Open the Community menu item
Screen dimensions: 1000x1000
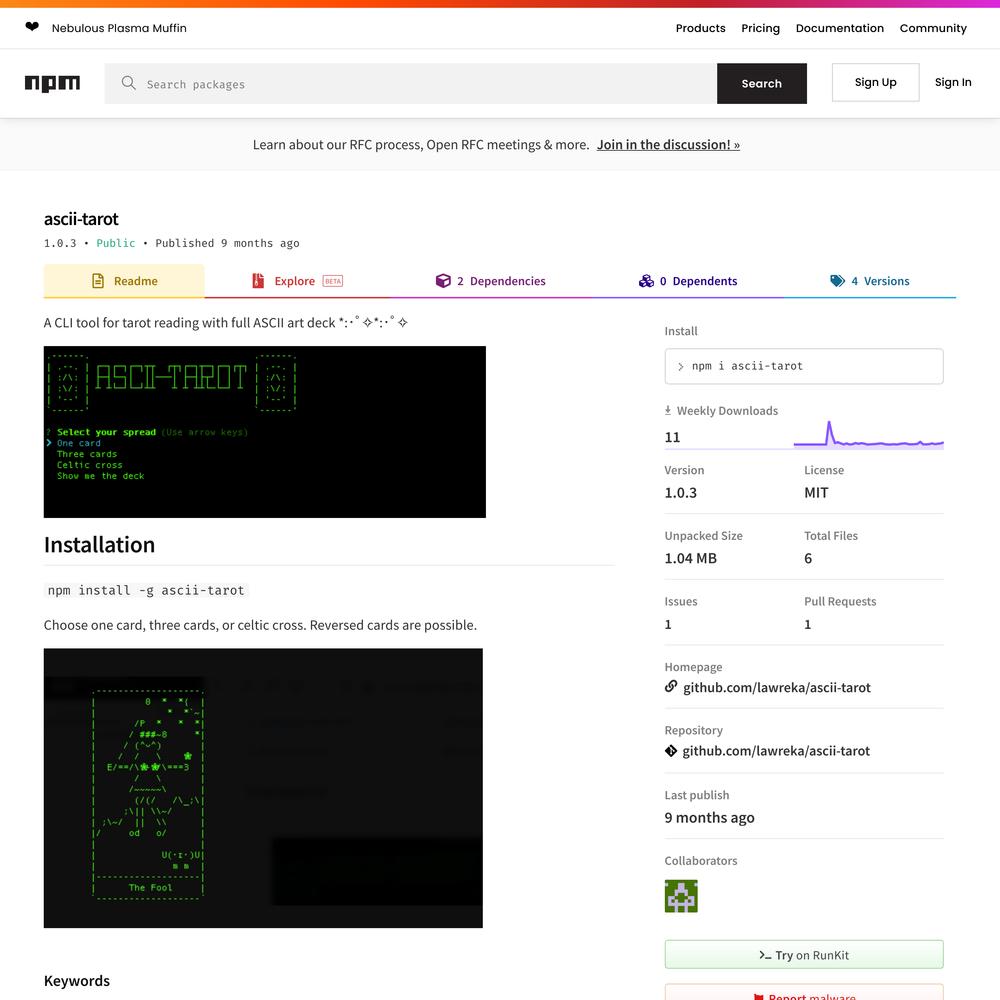pyautogui.click(x=932, y=28)
